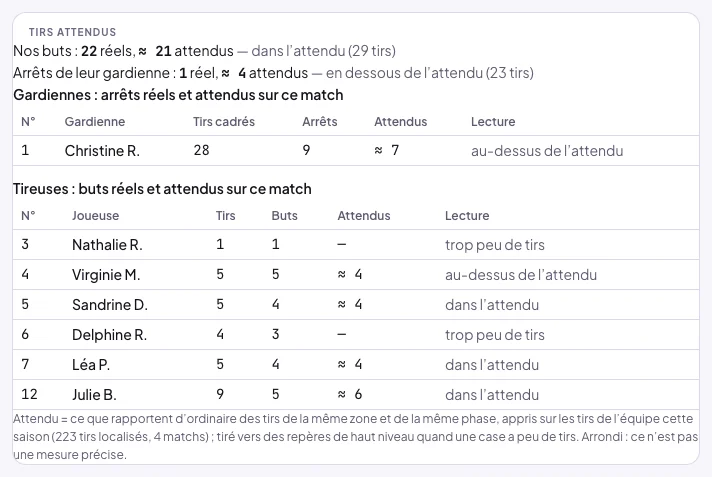The image size is (712, 477).
Task: Click the Attendu explanatory footnote text
Action: 356,437
